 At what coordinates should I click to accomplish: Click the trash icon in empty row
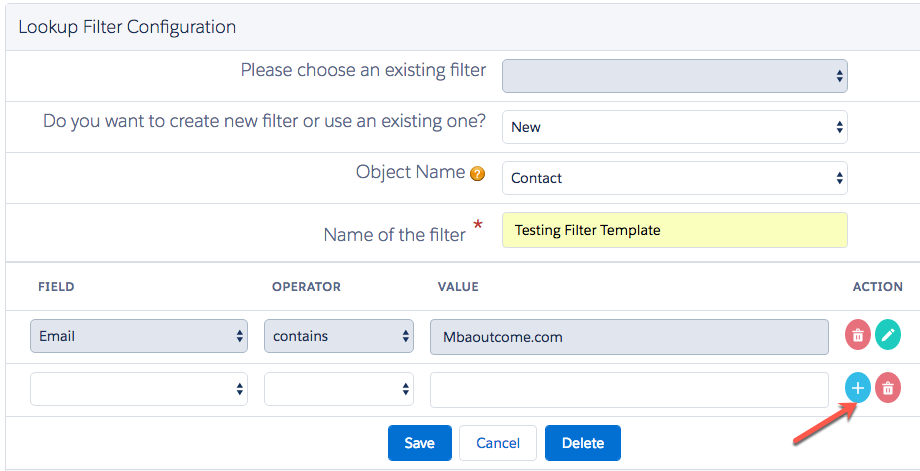888,388
